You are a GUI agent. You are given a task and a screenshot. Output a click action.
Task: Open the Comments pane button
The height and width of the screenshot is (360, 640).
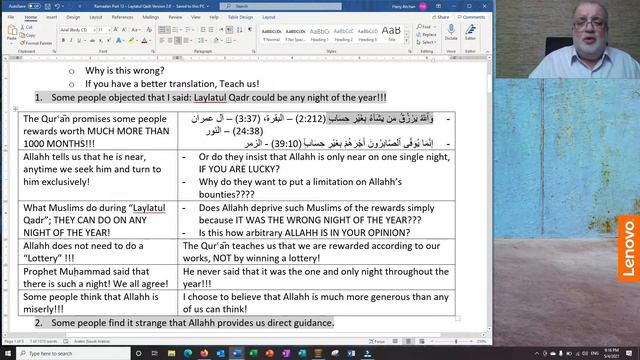tap(471, 17)
